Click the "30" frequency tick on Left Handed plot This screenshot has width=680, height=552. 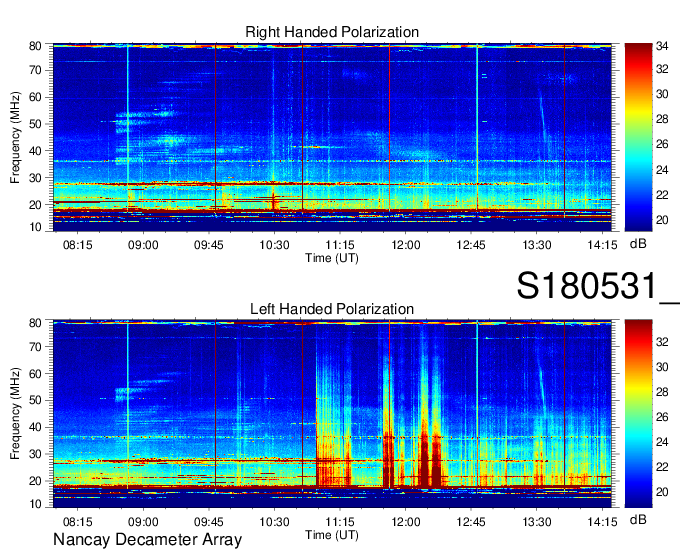coord(35,454)
